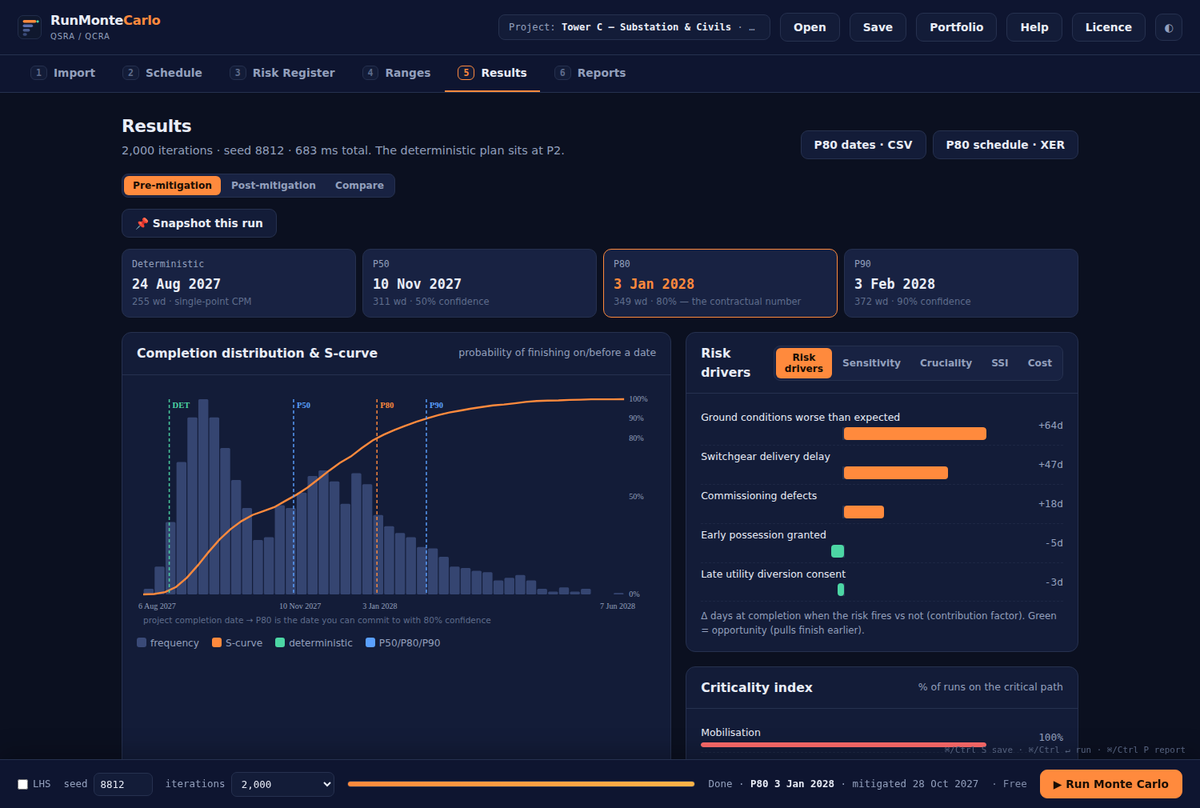The height and width of the screenshot is (808, 1200).
Task: Open the Risk Register tab
Action: click(x=282, y=73)
